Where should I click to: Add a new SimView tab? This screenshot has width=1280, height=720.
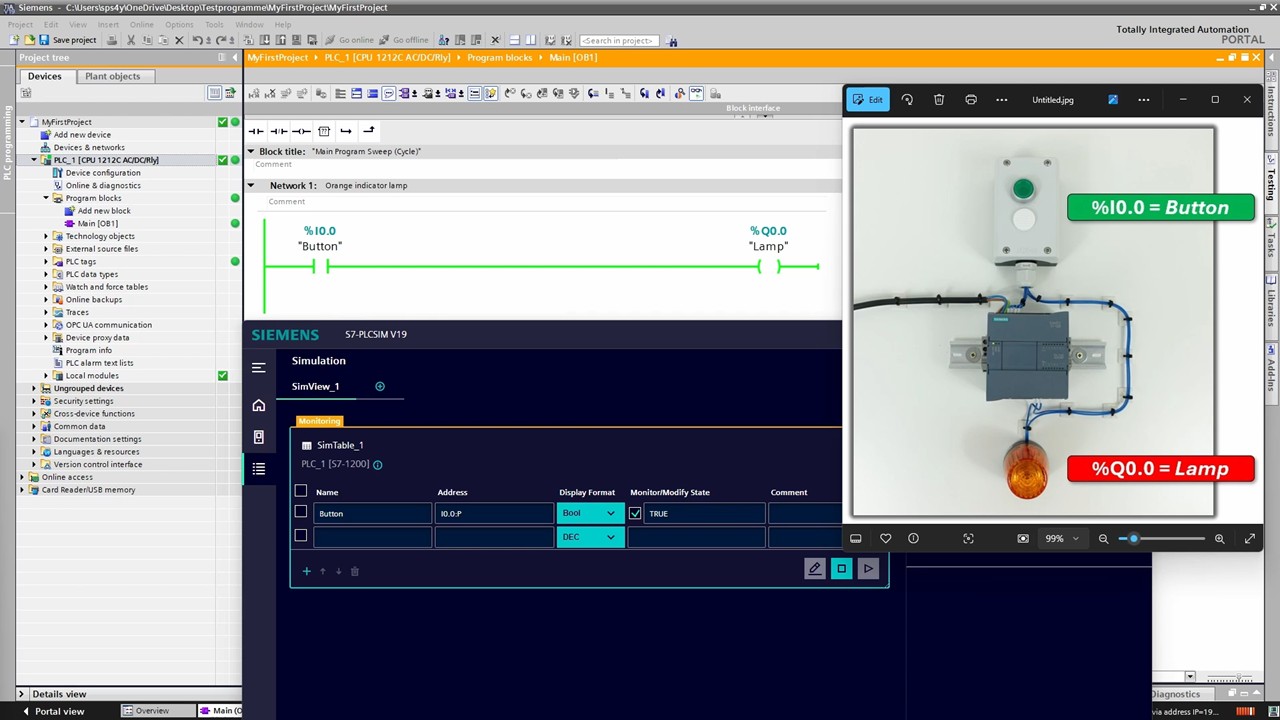pyautogui.click(x=380, y=386)
